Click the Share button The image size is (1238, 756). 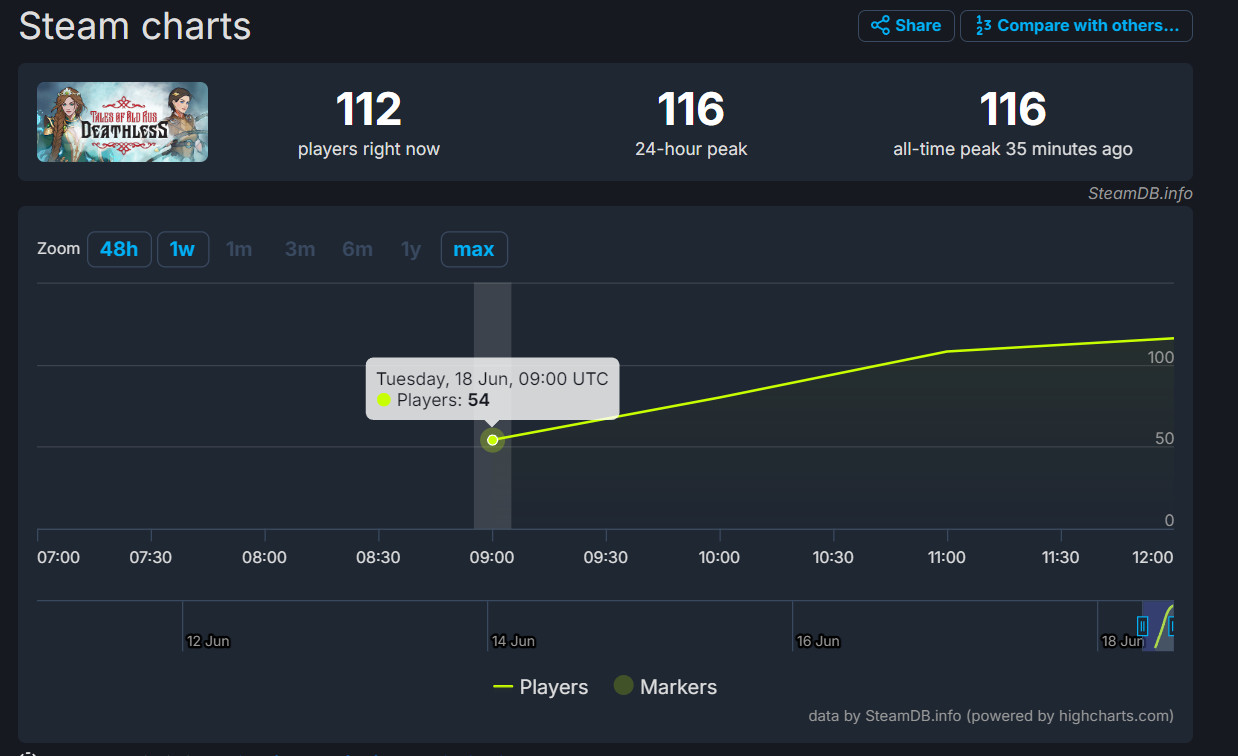pos(906,25)
